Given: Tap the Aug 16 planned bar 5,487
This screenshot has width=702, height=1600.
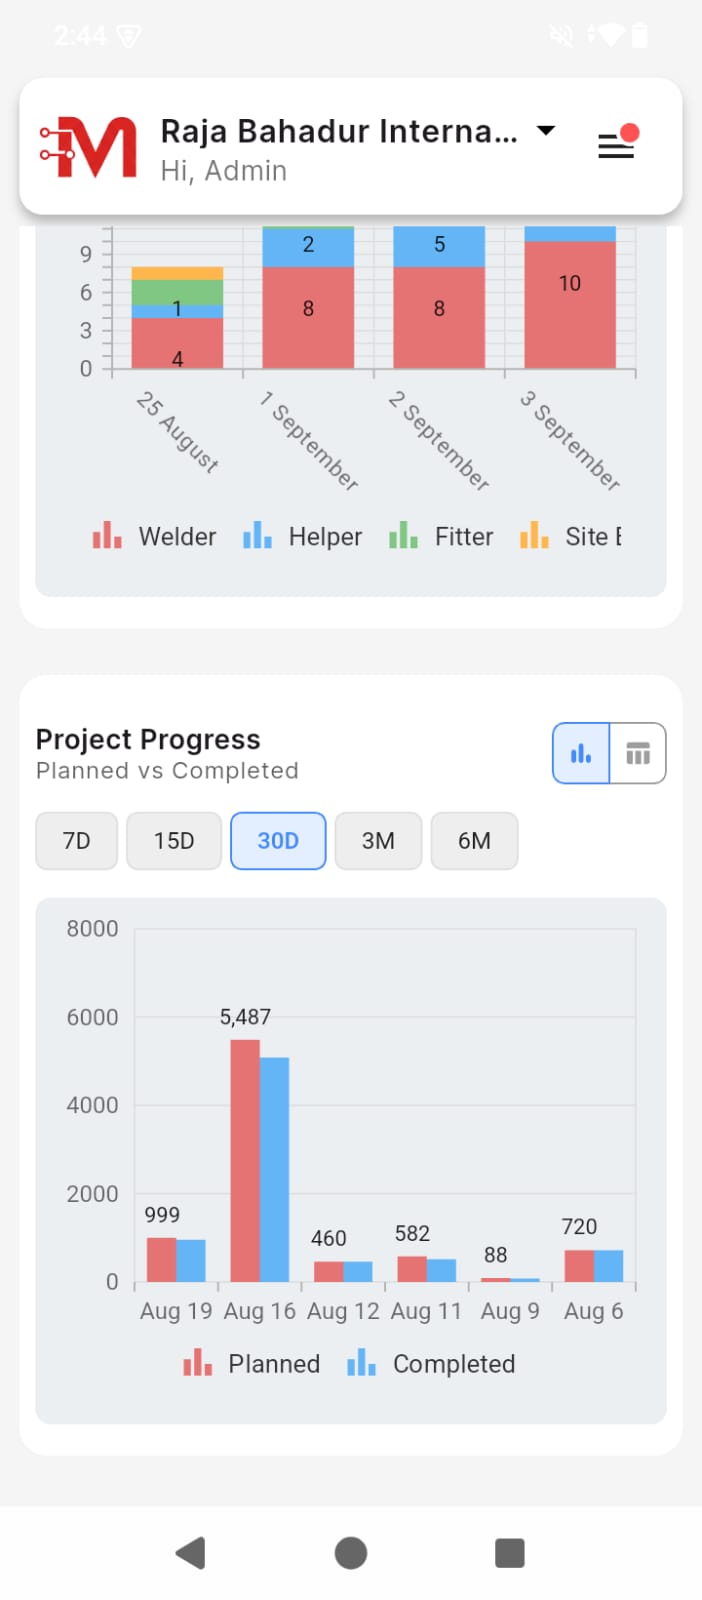Looking at the screenshot, I should pos(245,1160).
